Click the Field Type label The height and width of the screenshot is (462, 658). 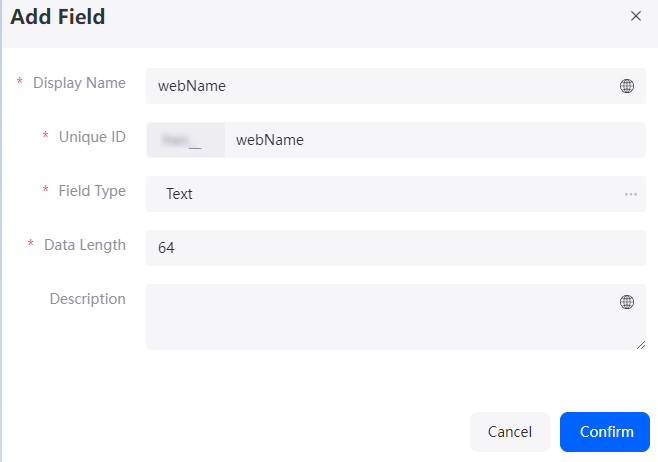coord(92,191)
